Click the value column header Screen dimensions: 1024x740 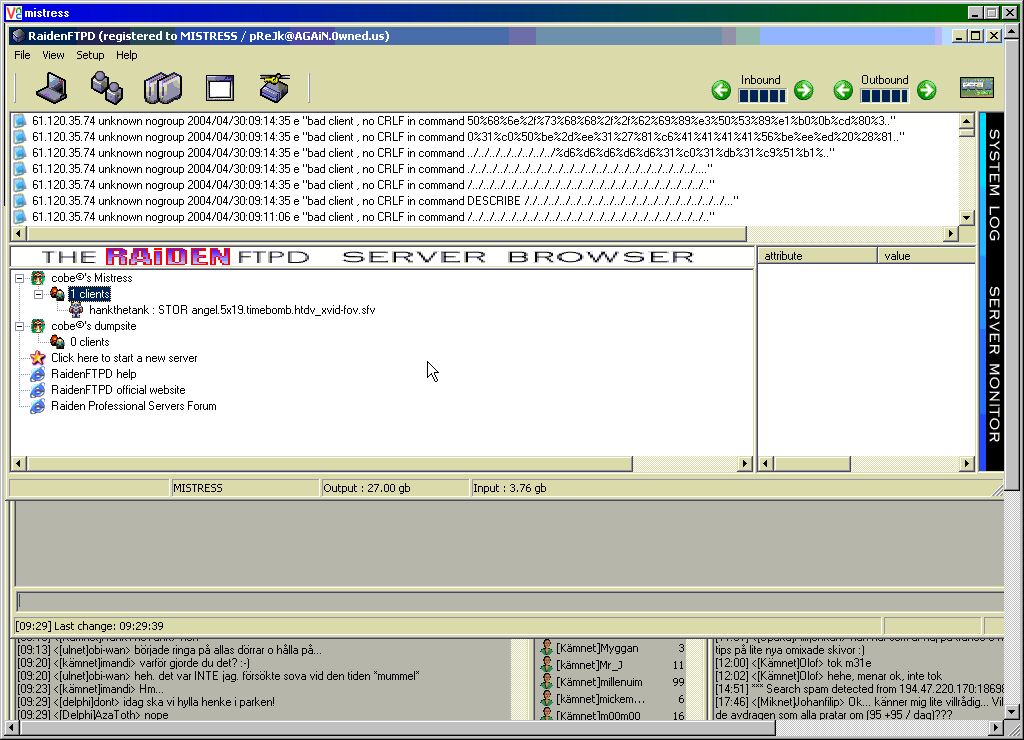coord(927,256)
